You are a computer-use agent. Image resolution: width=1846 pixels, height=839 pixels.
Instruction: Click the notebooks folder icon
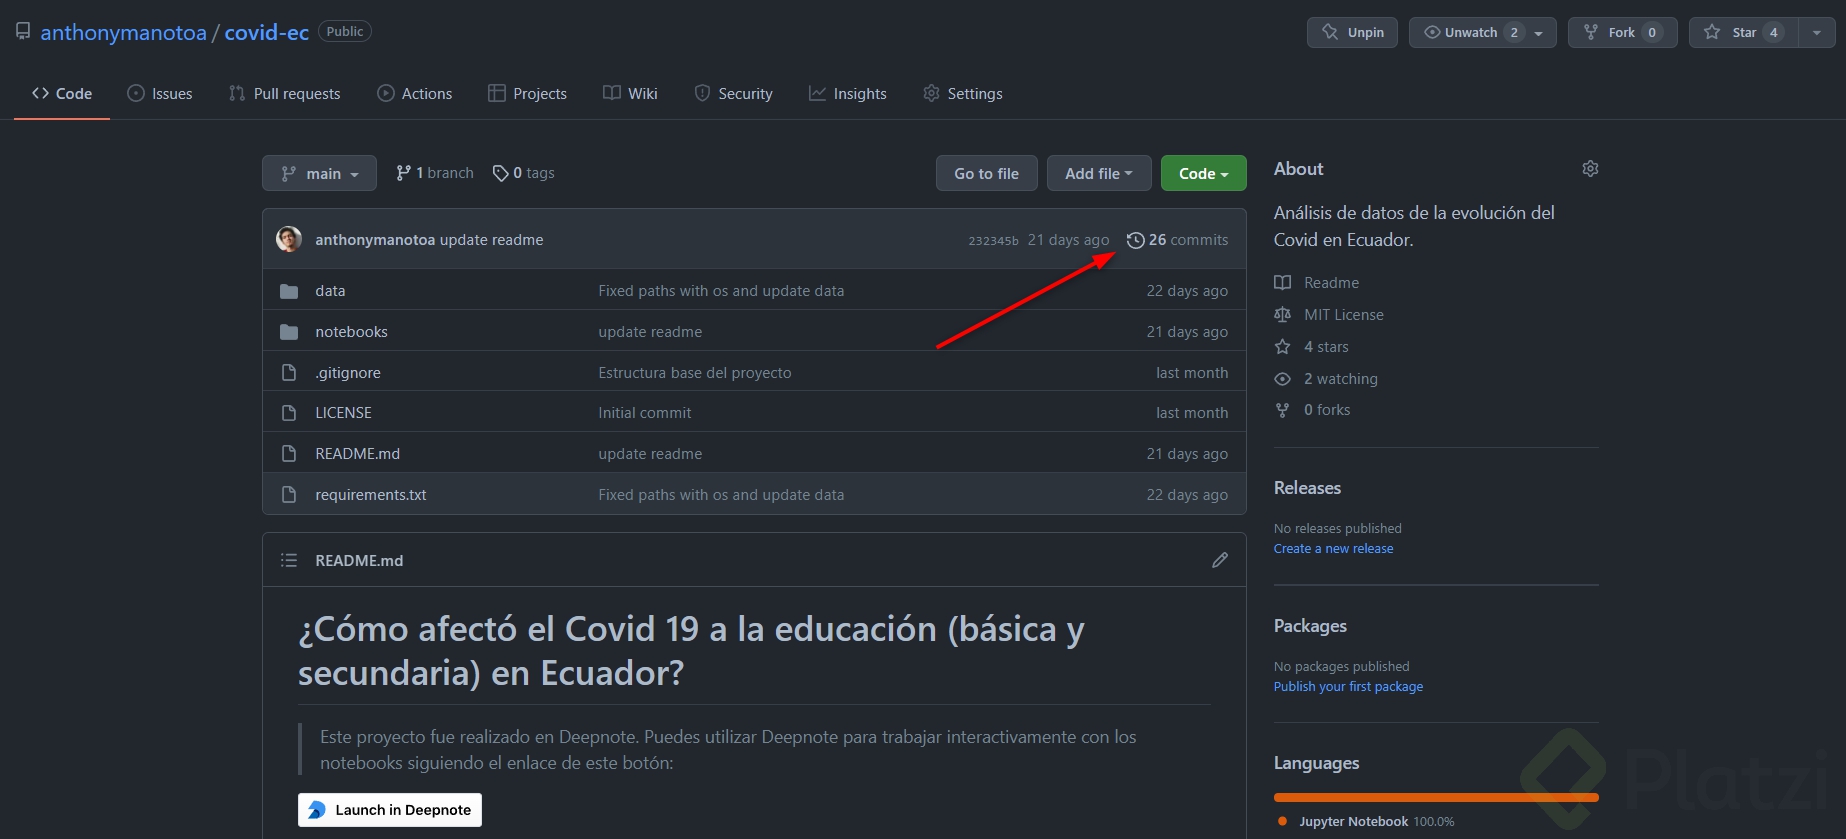pos(289,332)
